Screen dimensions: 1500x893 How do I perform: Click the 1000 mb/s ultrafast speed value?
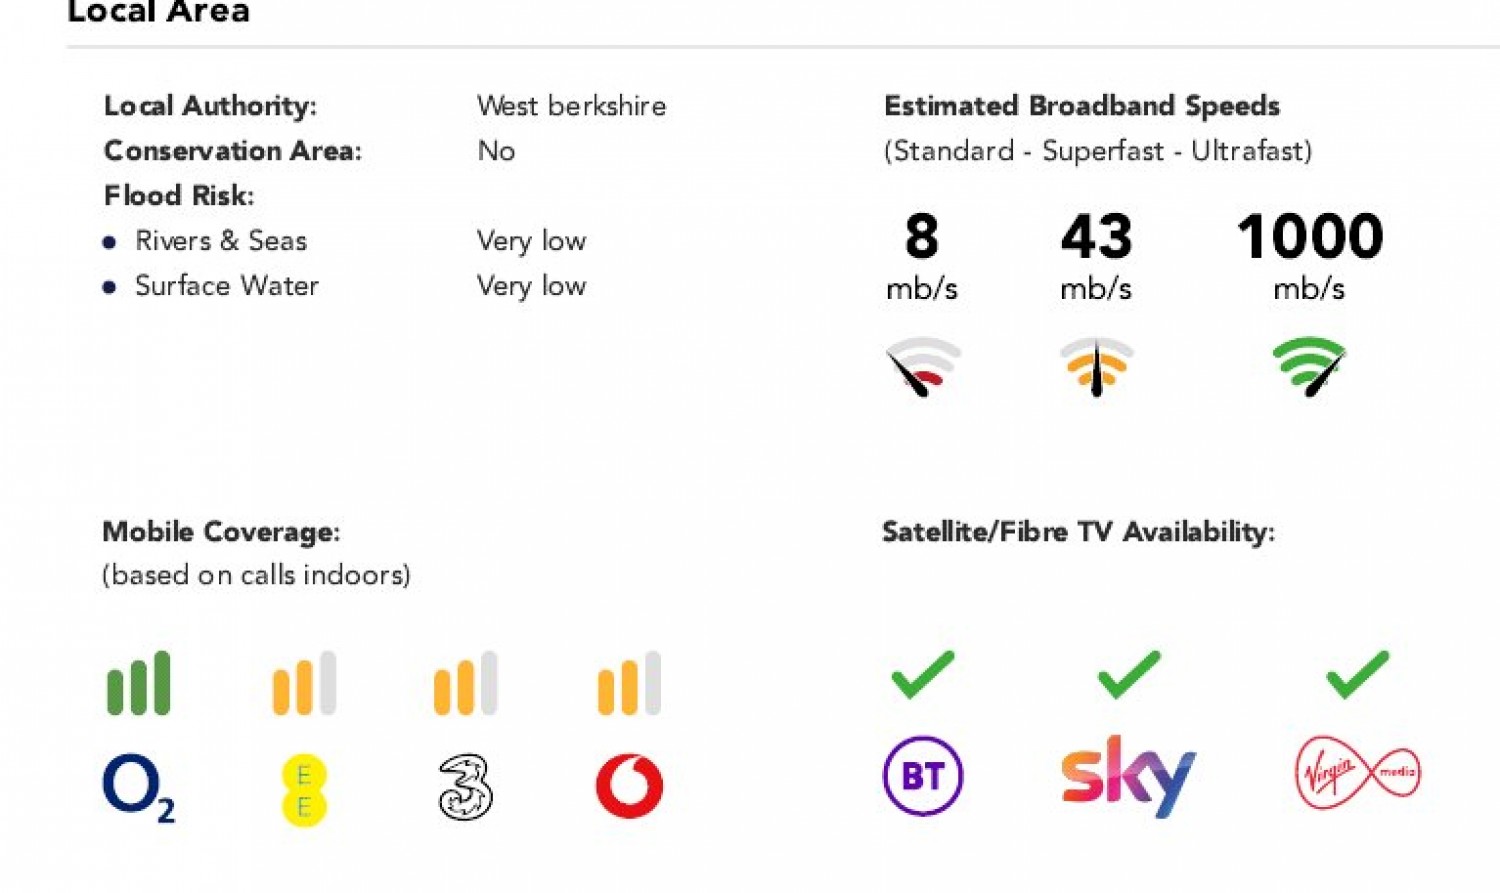coord(1309,237)
